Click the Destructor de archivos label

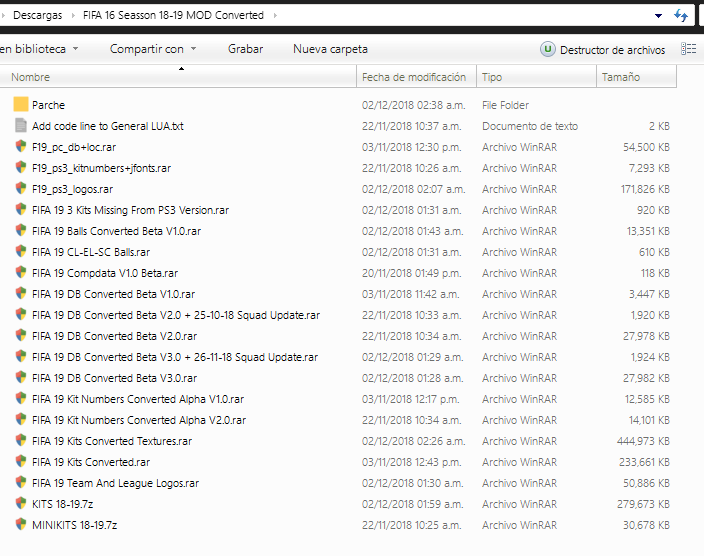click(612, 50)
